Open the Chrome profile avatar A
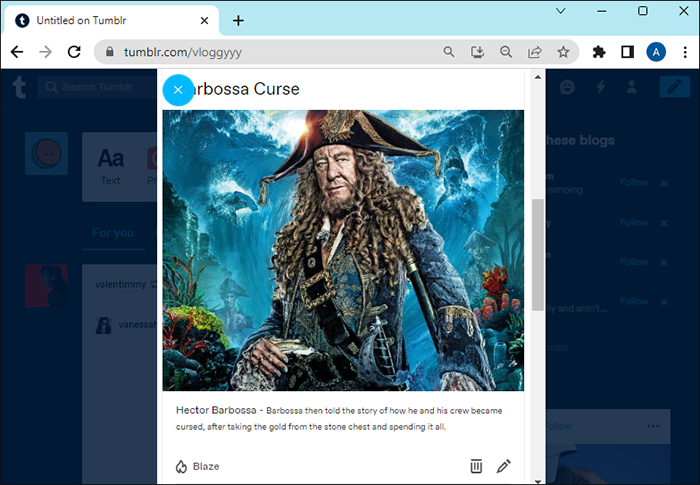700x485 pixels. click(x=656, y=52)
